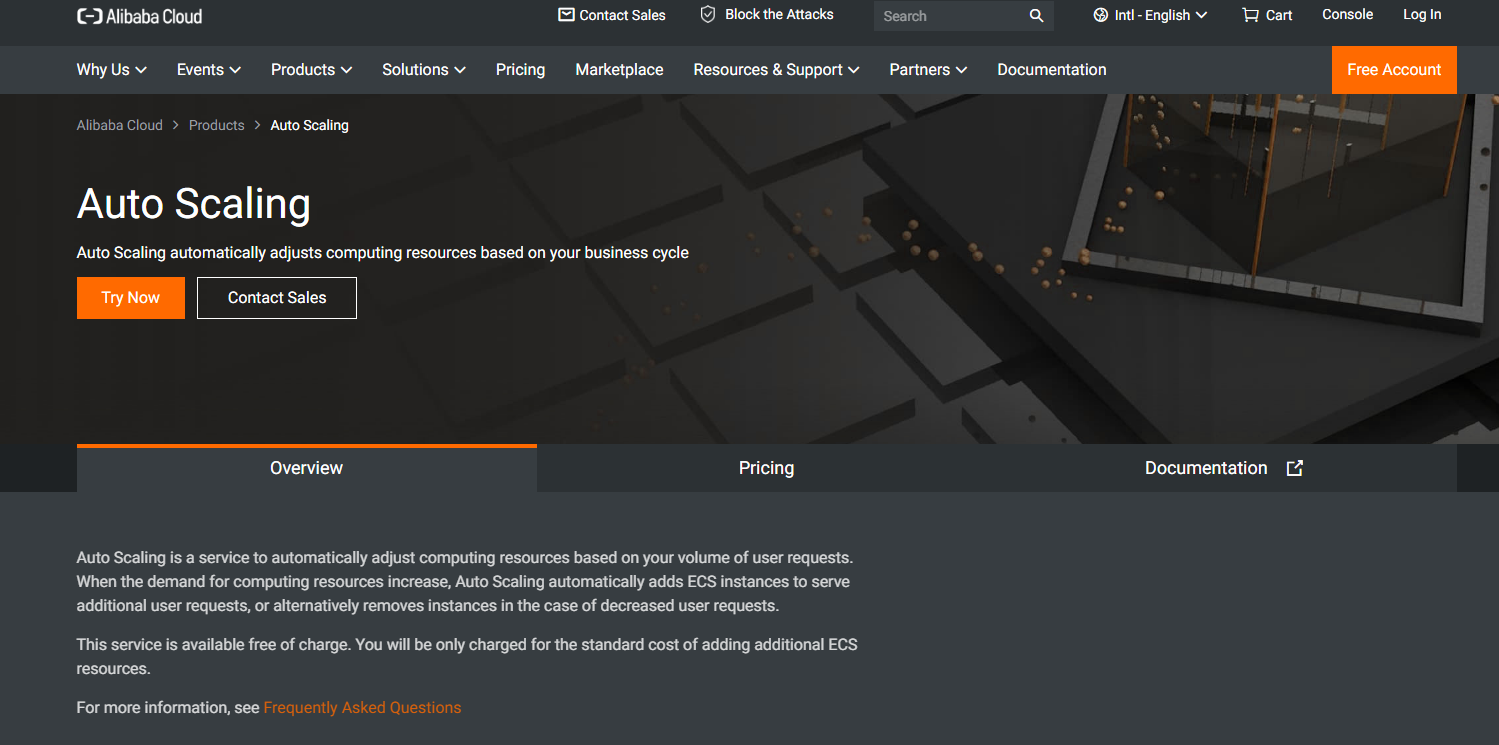Click the Search input field

tap(950, 16)
